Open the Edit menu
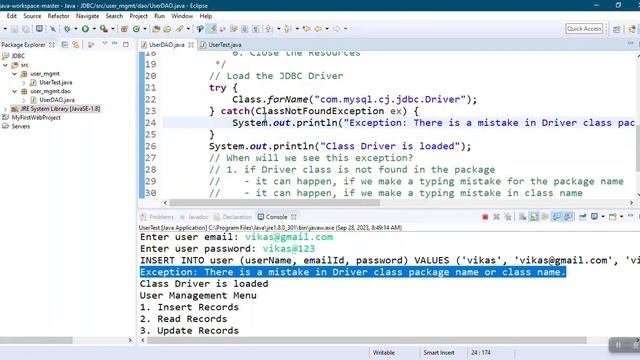 pos(12,16)
